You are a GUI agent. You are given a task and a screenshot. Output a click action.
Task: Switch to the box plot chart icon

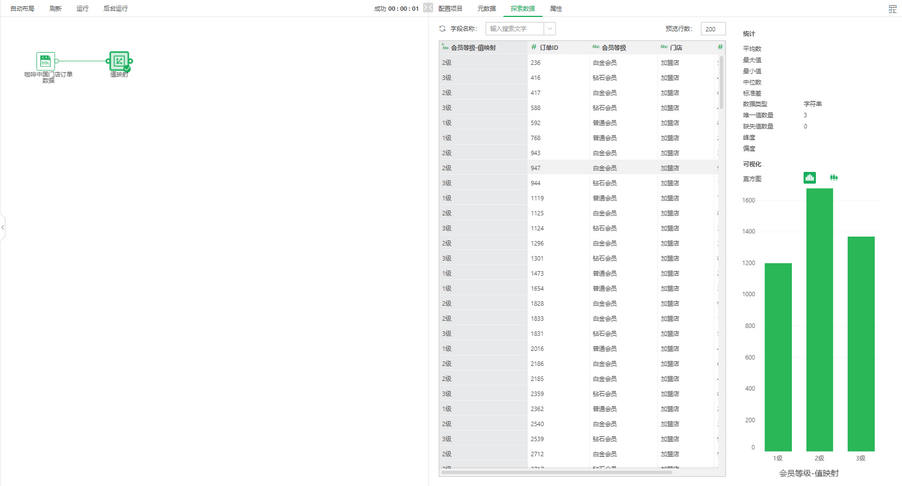tap(834, 178)
